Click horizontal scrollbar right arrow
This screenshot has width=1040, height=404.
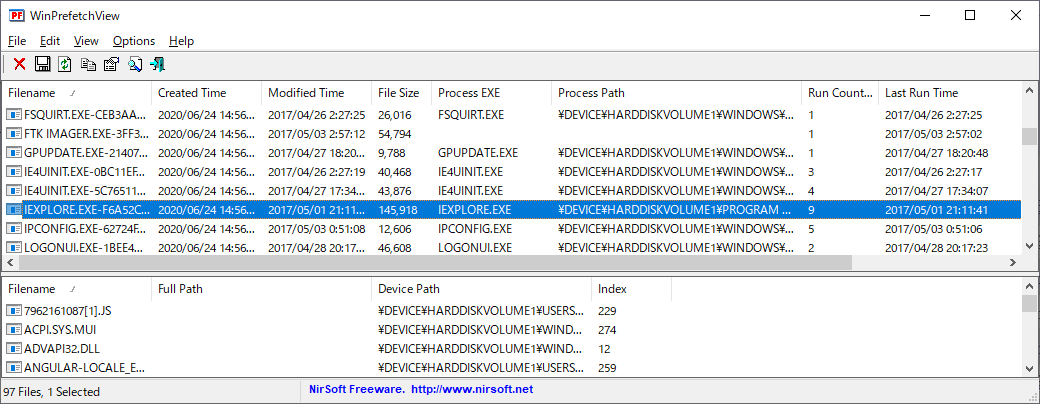click(x=1013, y=263)
